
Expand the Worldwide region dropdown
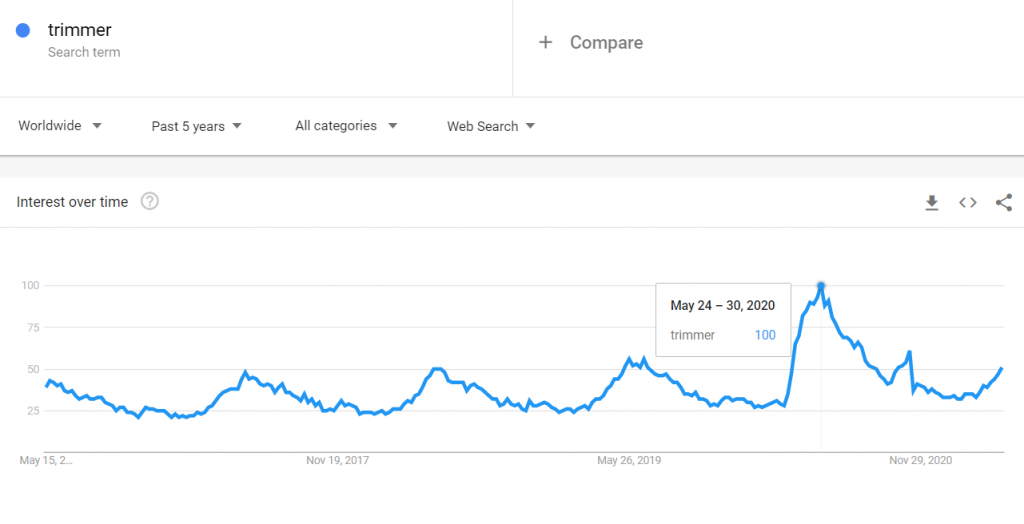click(60, 125)
